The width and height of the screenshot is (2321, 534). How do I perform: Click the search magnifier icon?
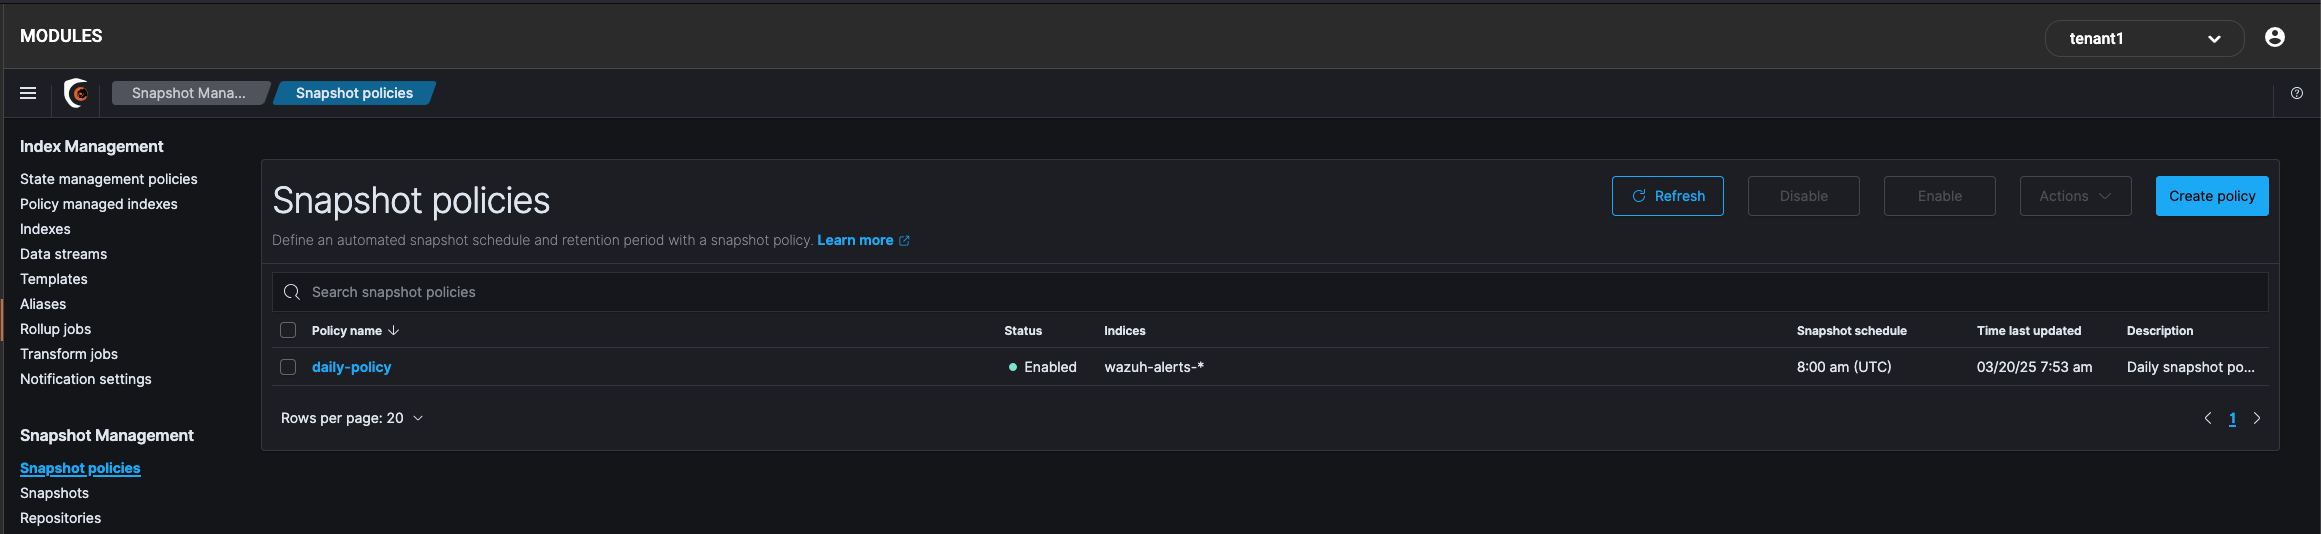(292, 292)
